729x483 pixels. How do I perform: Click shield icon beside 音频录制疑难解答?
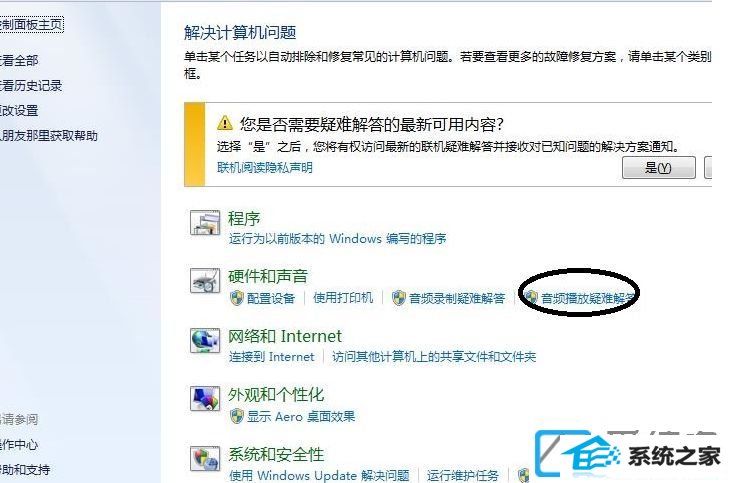398,298
